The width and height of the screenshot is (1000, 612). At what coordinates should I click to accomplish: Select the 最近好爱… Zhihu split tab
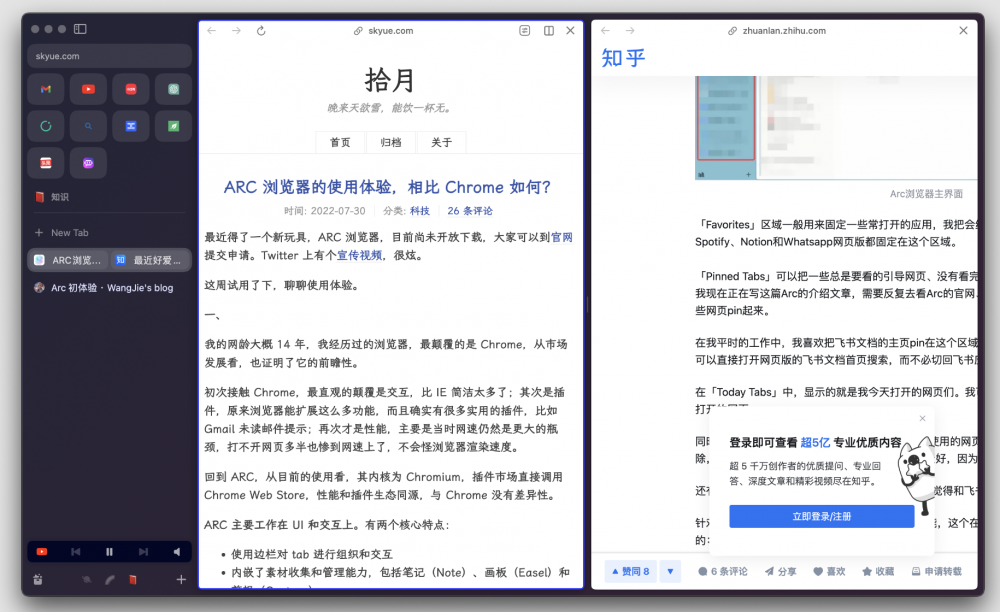(150, 260)
